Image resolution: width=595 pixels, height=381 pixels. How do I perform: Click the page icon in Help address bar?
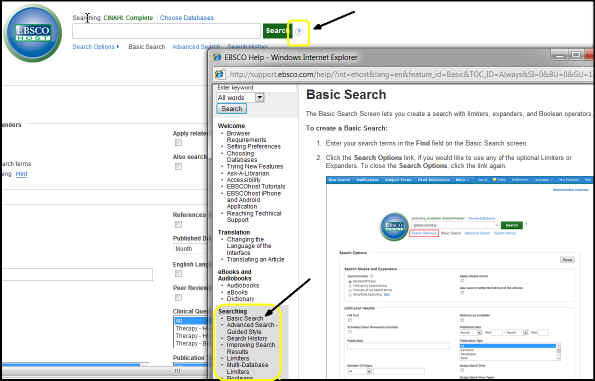[219, 75]
